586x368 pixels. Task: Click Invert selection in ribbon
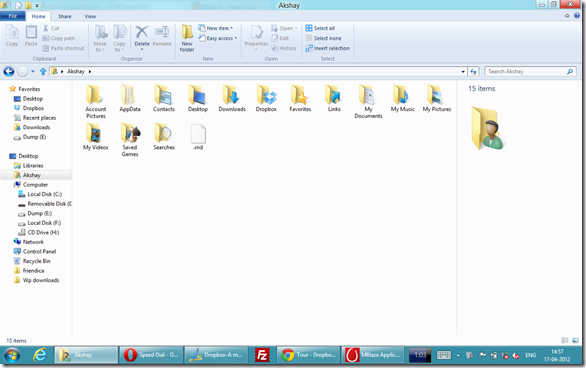pos(328,48)
